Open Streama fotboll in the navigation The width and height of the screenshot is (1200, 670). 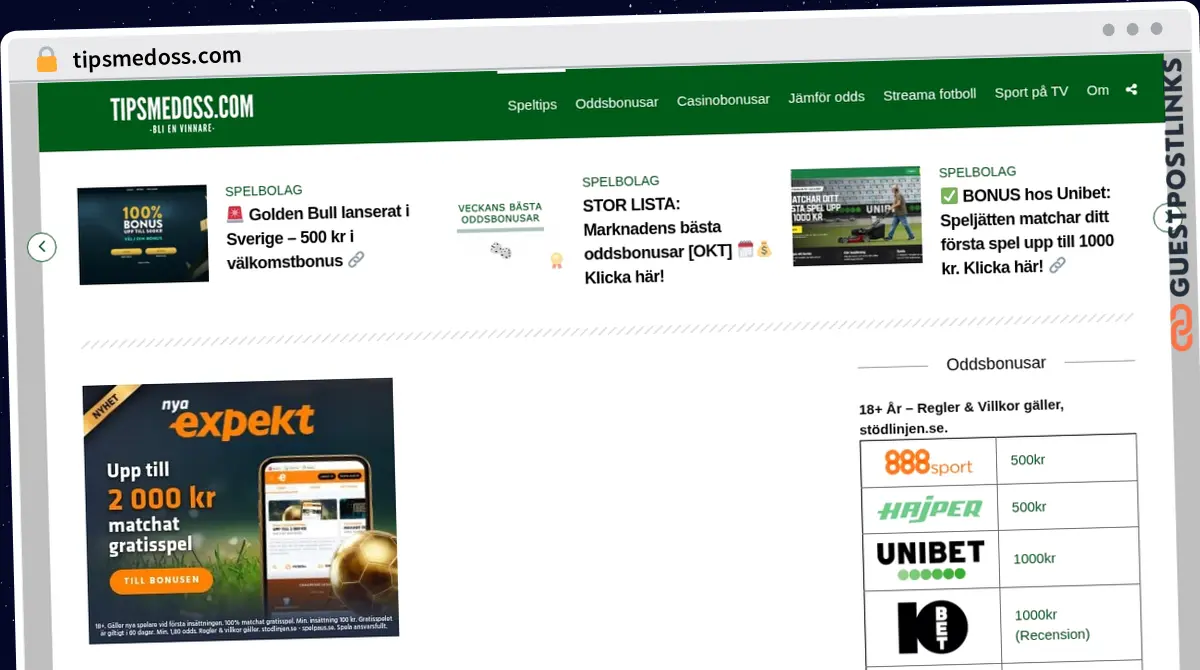pos(929,95)
